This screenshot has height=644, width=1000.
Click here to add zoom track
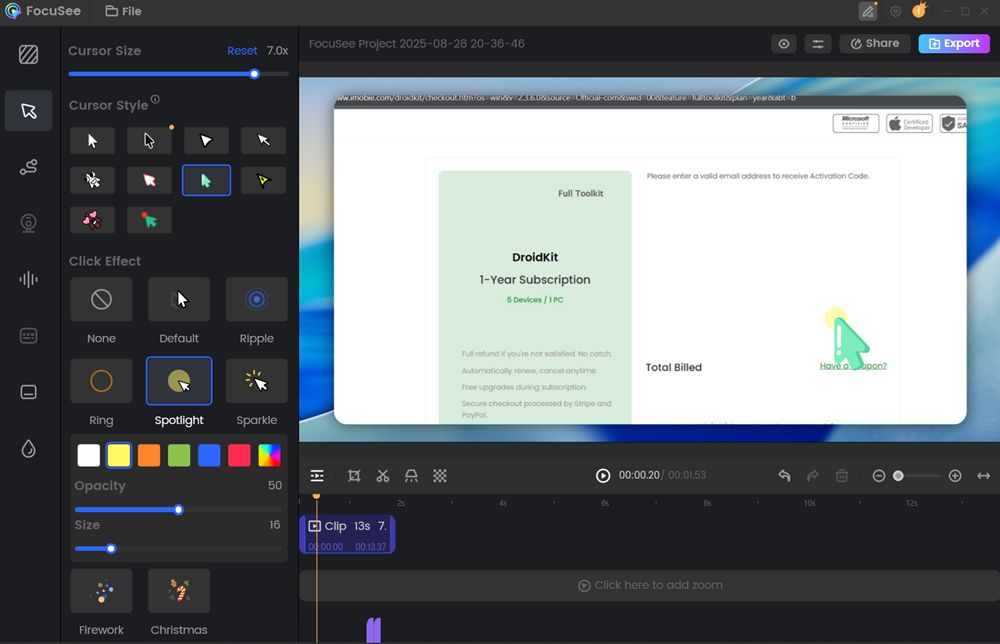(x=649, y=585)
